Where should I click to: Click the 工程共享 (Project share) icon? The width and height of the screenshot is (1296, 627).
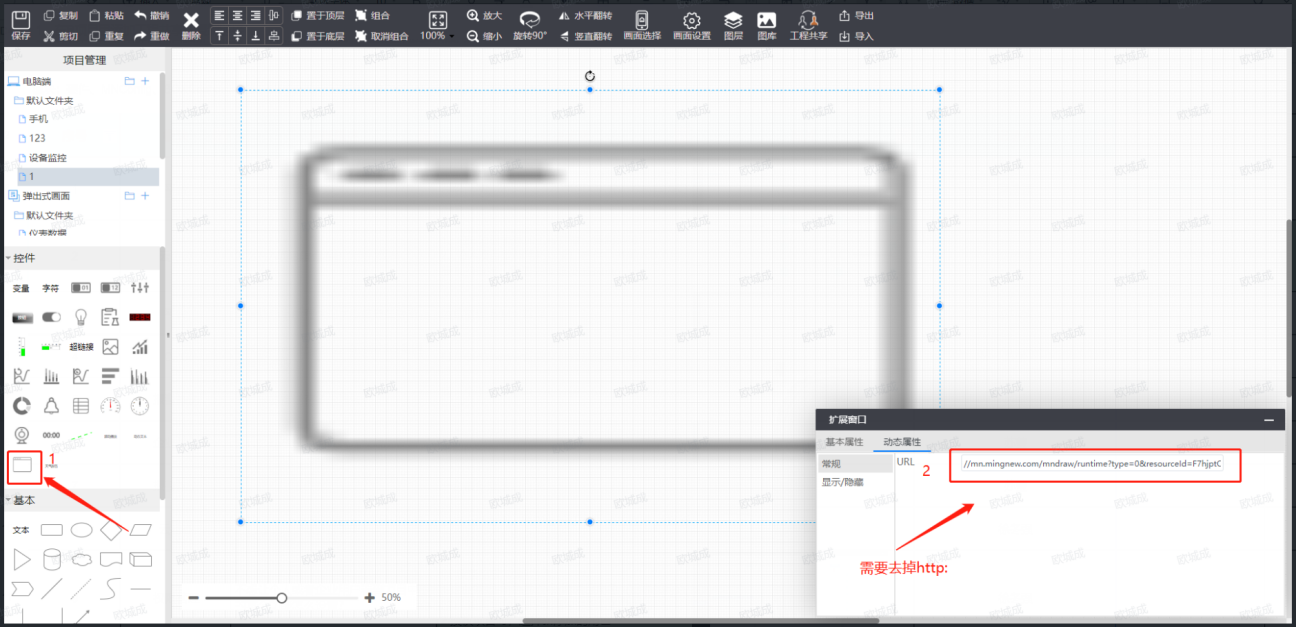[x=808, y=24]
